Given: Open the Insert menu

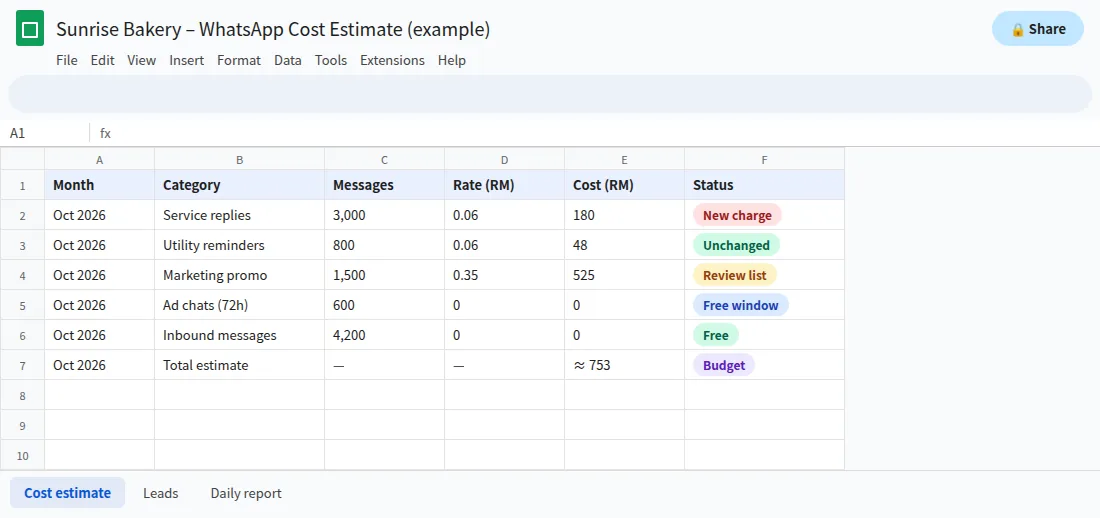Looking at the screenshot, I should coord(187,60).
